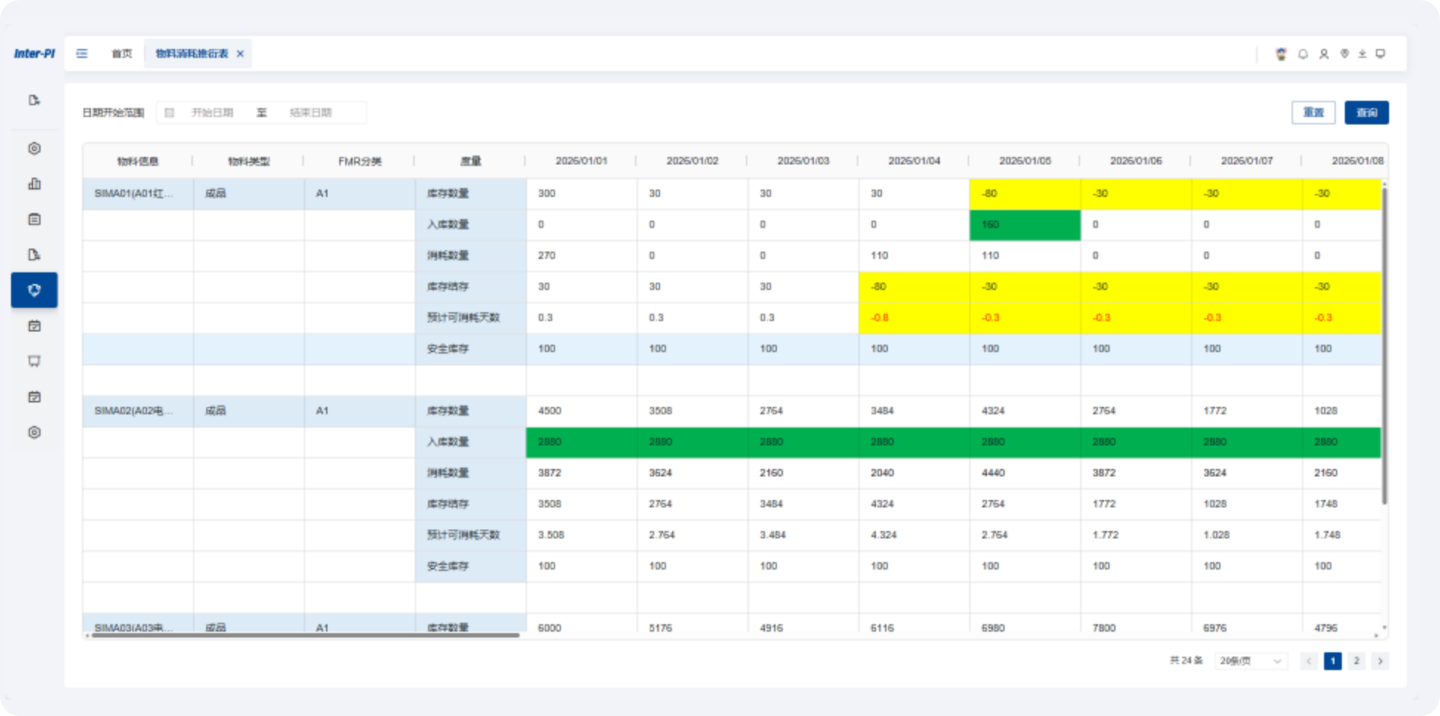Go to the next page with the right arrow
The width and height of the screenshot is (1440, 716).
pos(1380,661)
